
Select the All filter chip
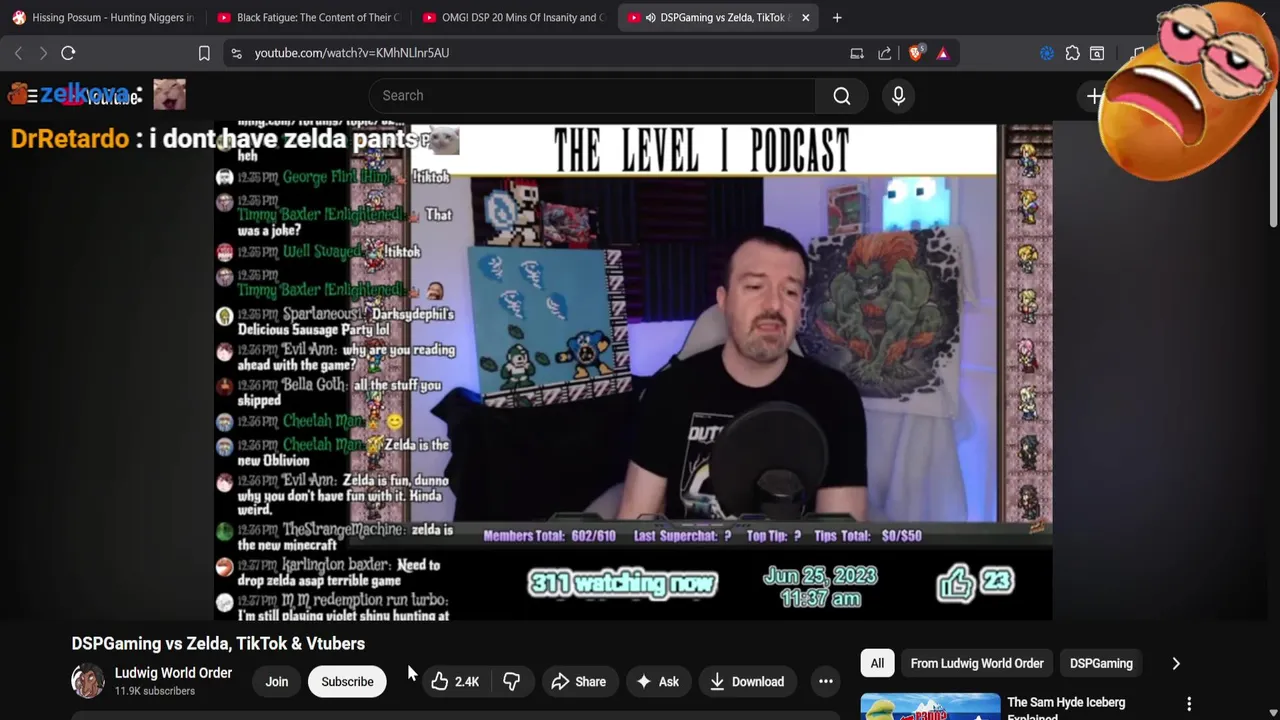click(x=877, y=663)
